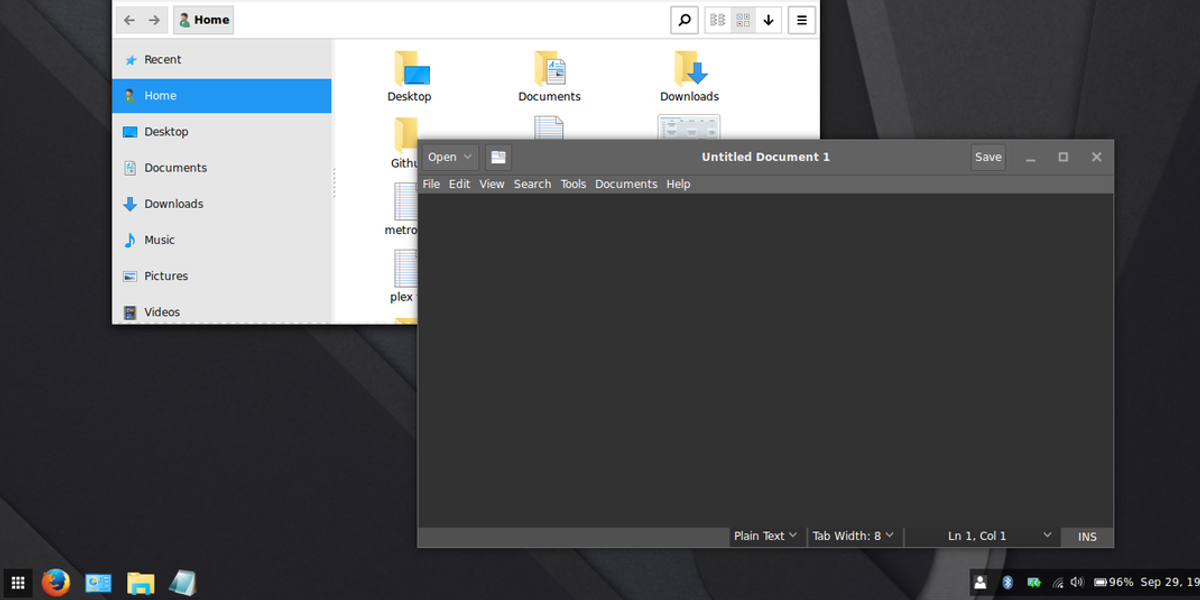The image size is (1200, 600).
Task: Select the plex file icon in Home
Action: (404, 268)
